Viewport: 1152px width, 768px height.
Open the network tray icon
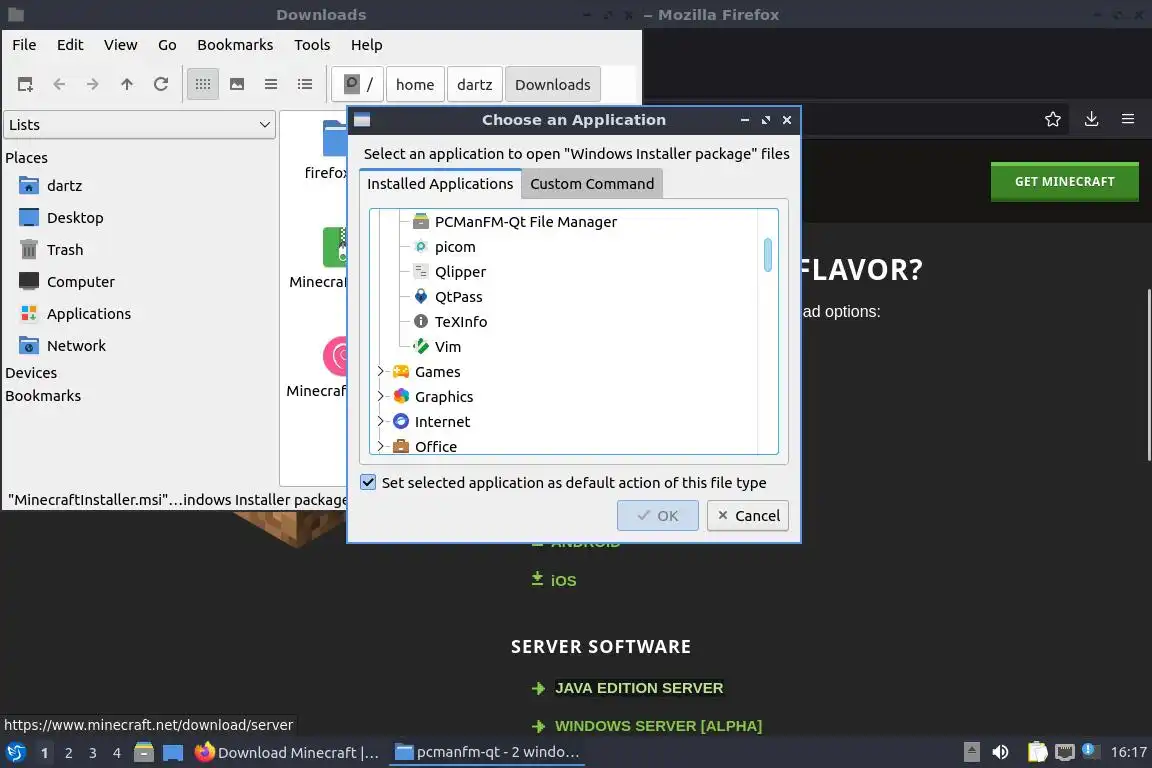(x=1065, y=753)
